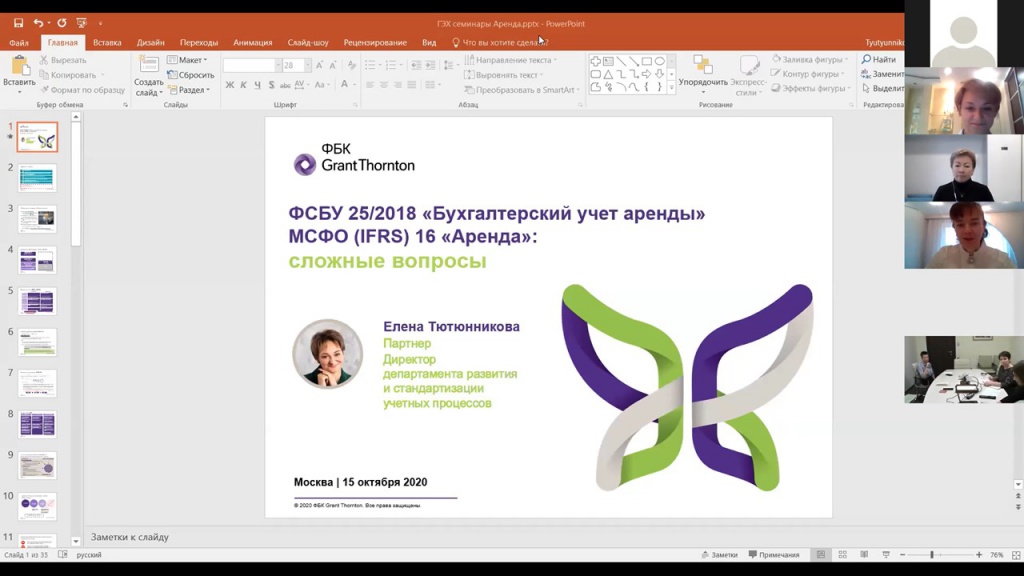This screenshot has width=1024, height=576.
Task: Open Выровнять текст dropdown
Action: point(504,75)
